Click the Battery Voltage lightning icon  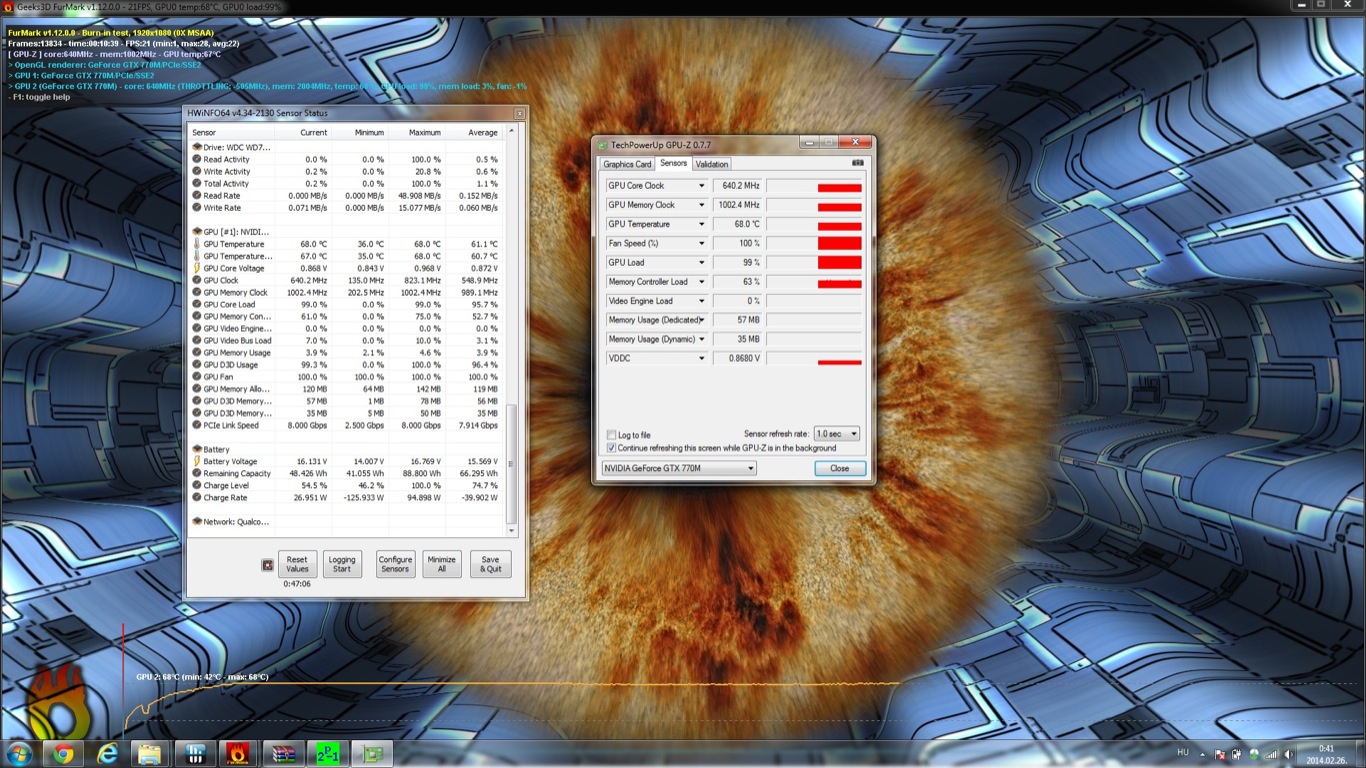point(196,462)
